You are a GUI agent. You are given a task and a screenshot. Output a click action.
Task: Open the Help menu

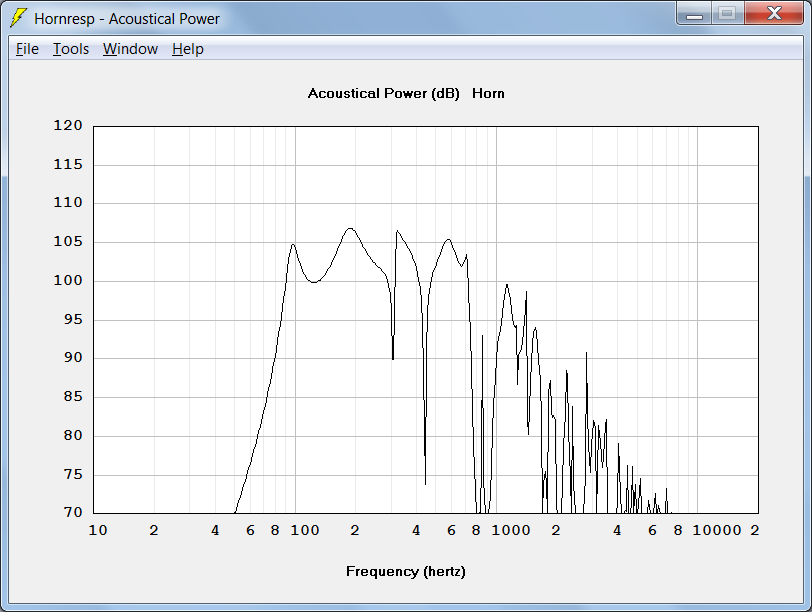pos(187,49)
